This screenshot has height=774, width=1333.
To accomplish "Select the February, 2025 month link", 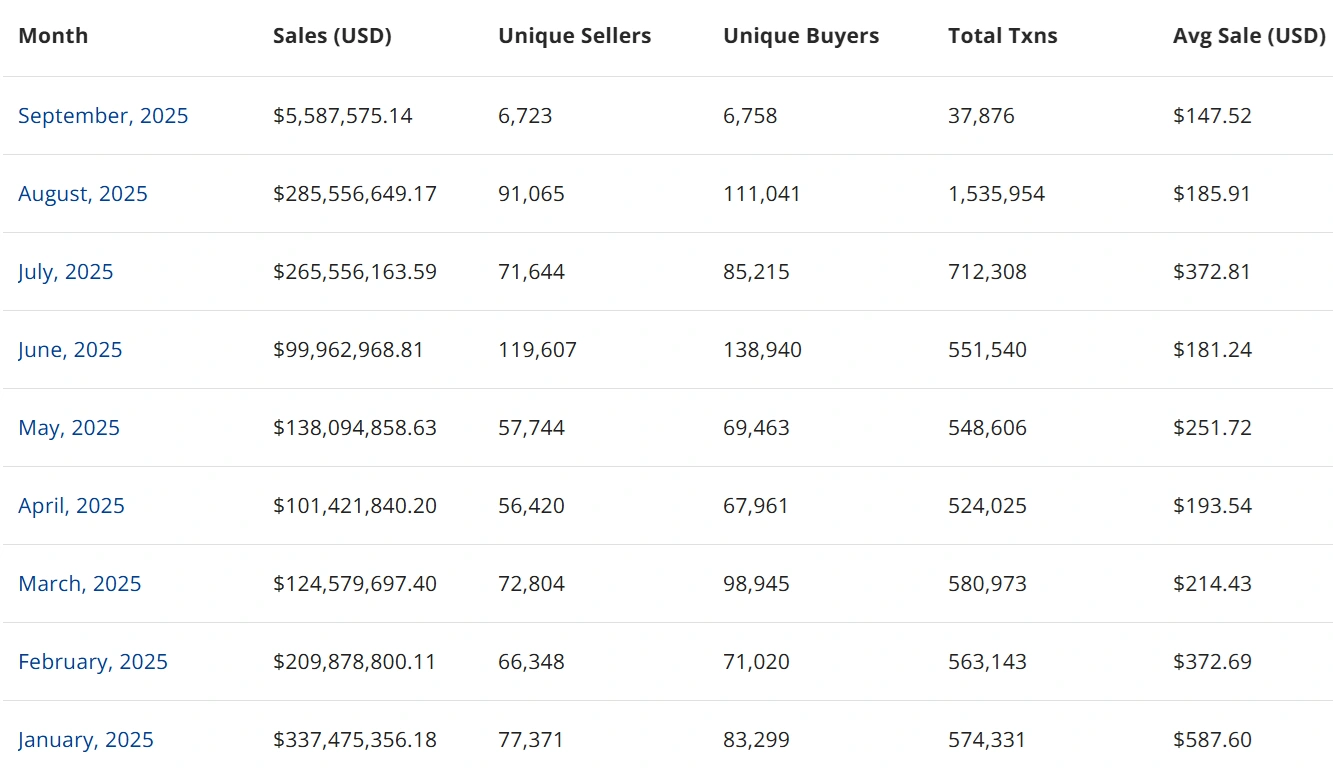I will 93,662.
